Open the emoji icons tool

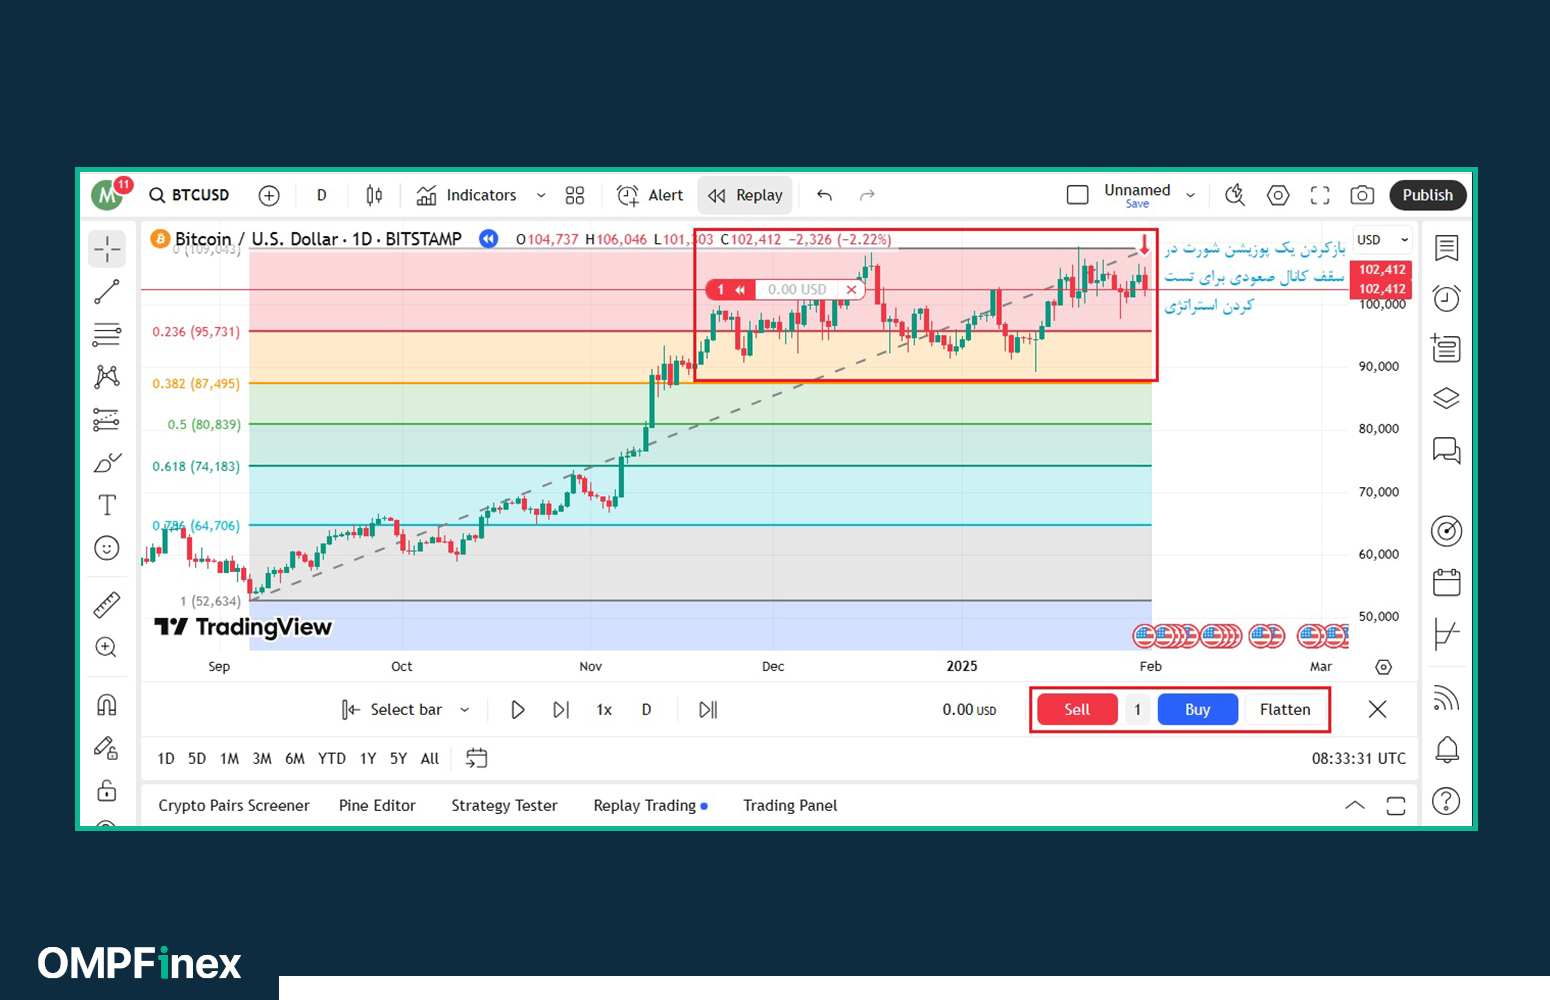(x=107, y=548)
